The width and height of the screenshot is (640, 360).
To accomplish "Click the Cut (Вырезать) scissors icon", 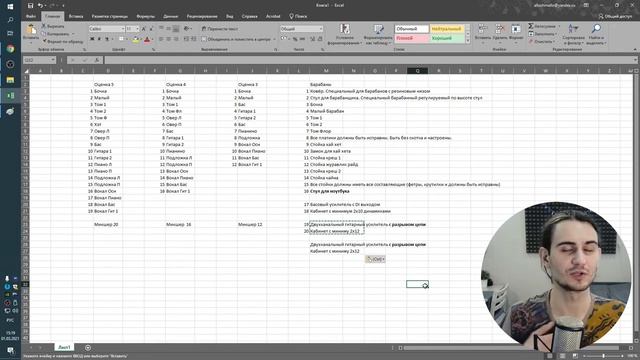I will coord(44,26).
